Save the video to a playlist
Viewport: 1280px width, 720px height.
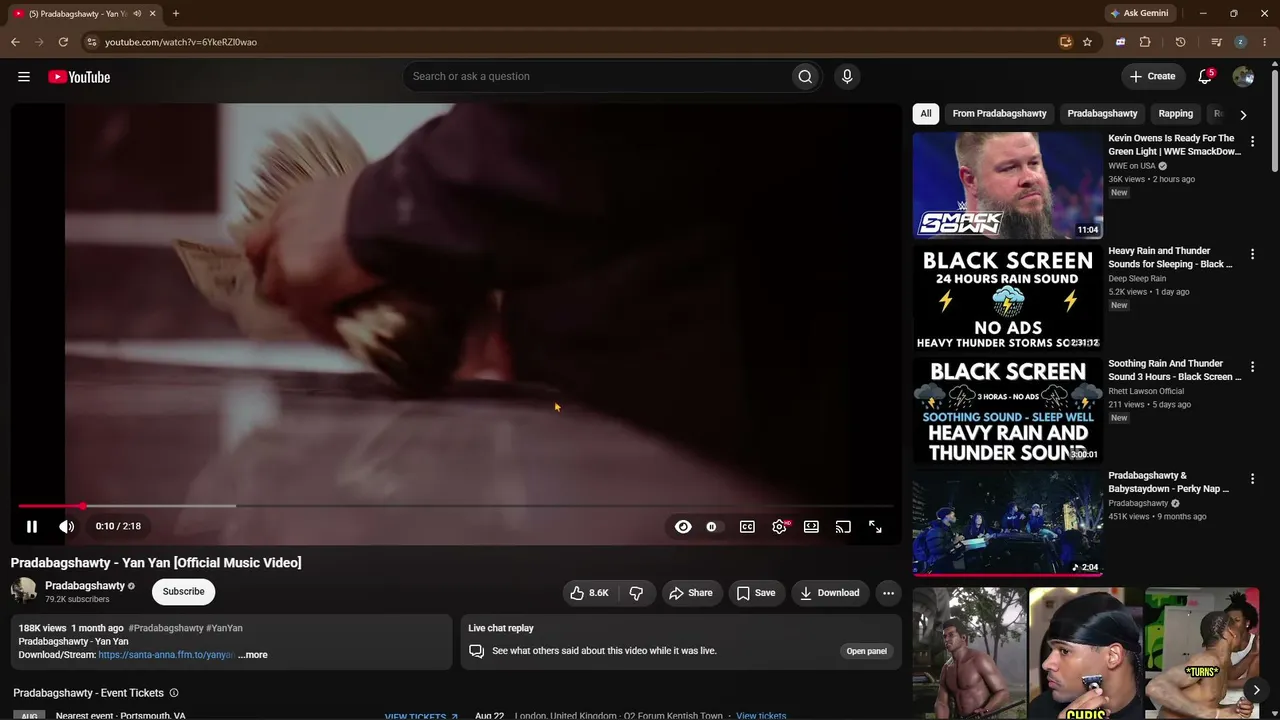point(756,593)
